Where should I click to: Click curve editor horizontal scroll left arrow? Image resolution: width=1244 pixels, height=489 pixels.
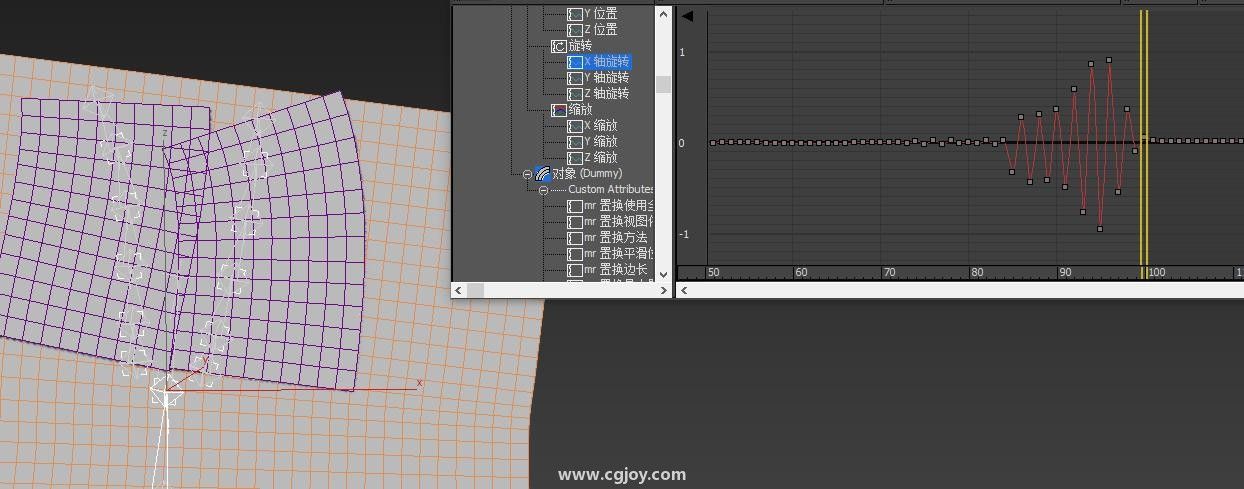684,290
